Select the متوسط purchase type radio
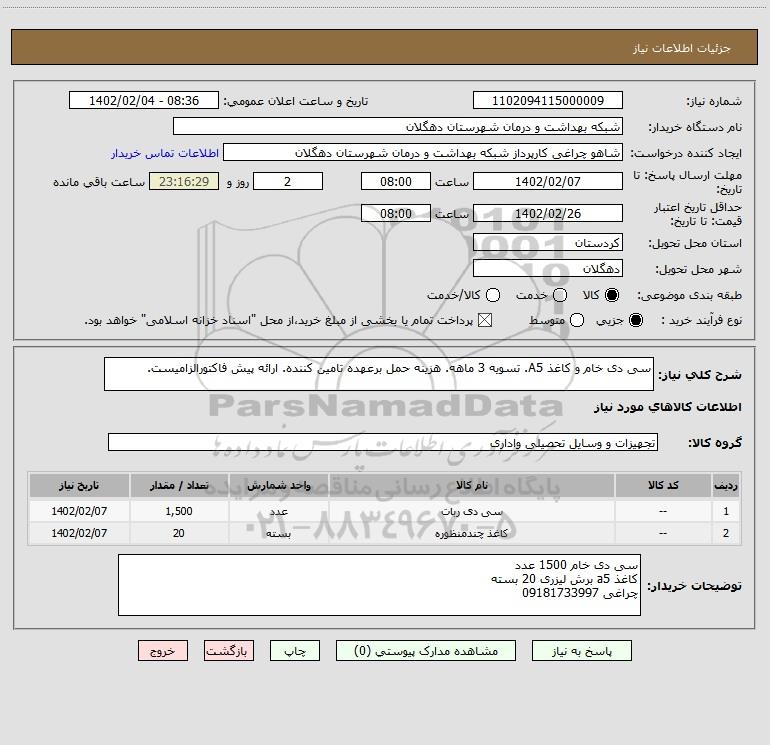The image size is (770, 745). pos(577,320)
